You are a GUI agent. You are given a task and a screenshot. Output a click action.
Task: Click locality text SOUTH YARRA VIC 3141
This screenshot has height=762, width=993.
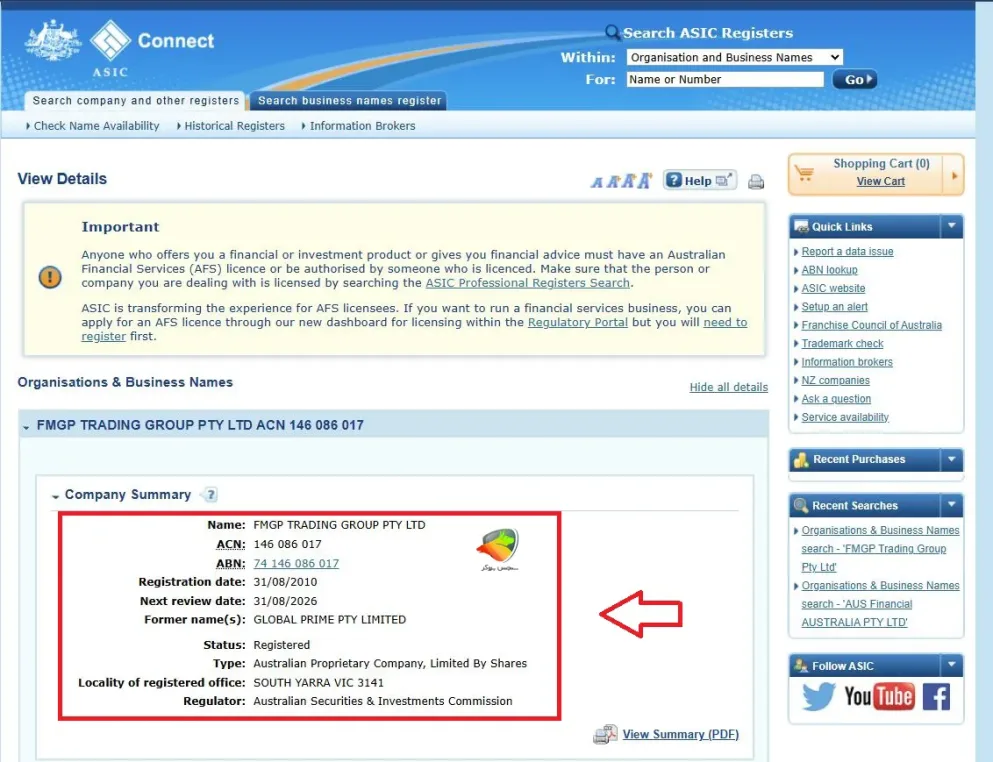[x=318, y=682]
